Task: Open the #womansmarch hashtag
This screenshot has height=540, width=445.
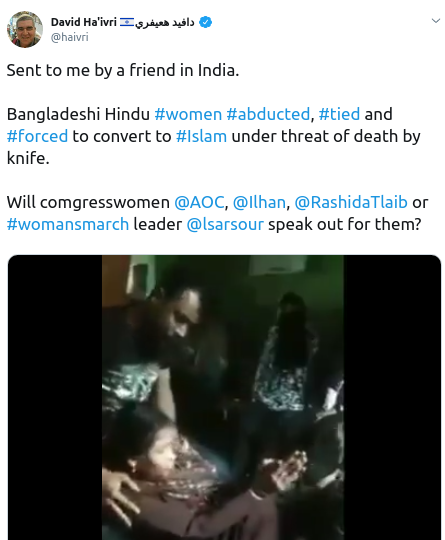Action: (68, 224)
